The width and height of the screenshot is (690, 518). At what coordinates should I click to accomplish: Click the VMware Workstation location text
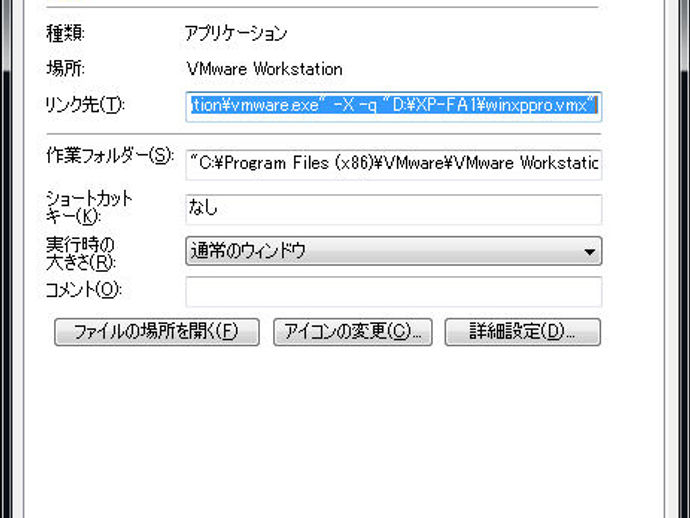point(264,69)
